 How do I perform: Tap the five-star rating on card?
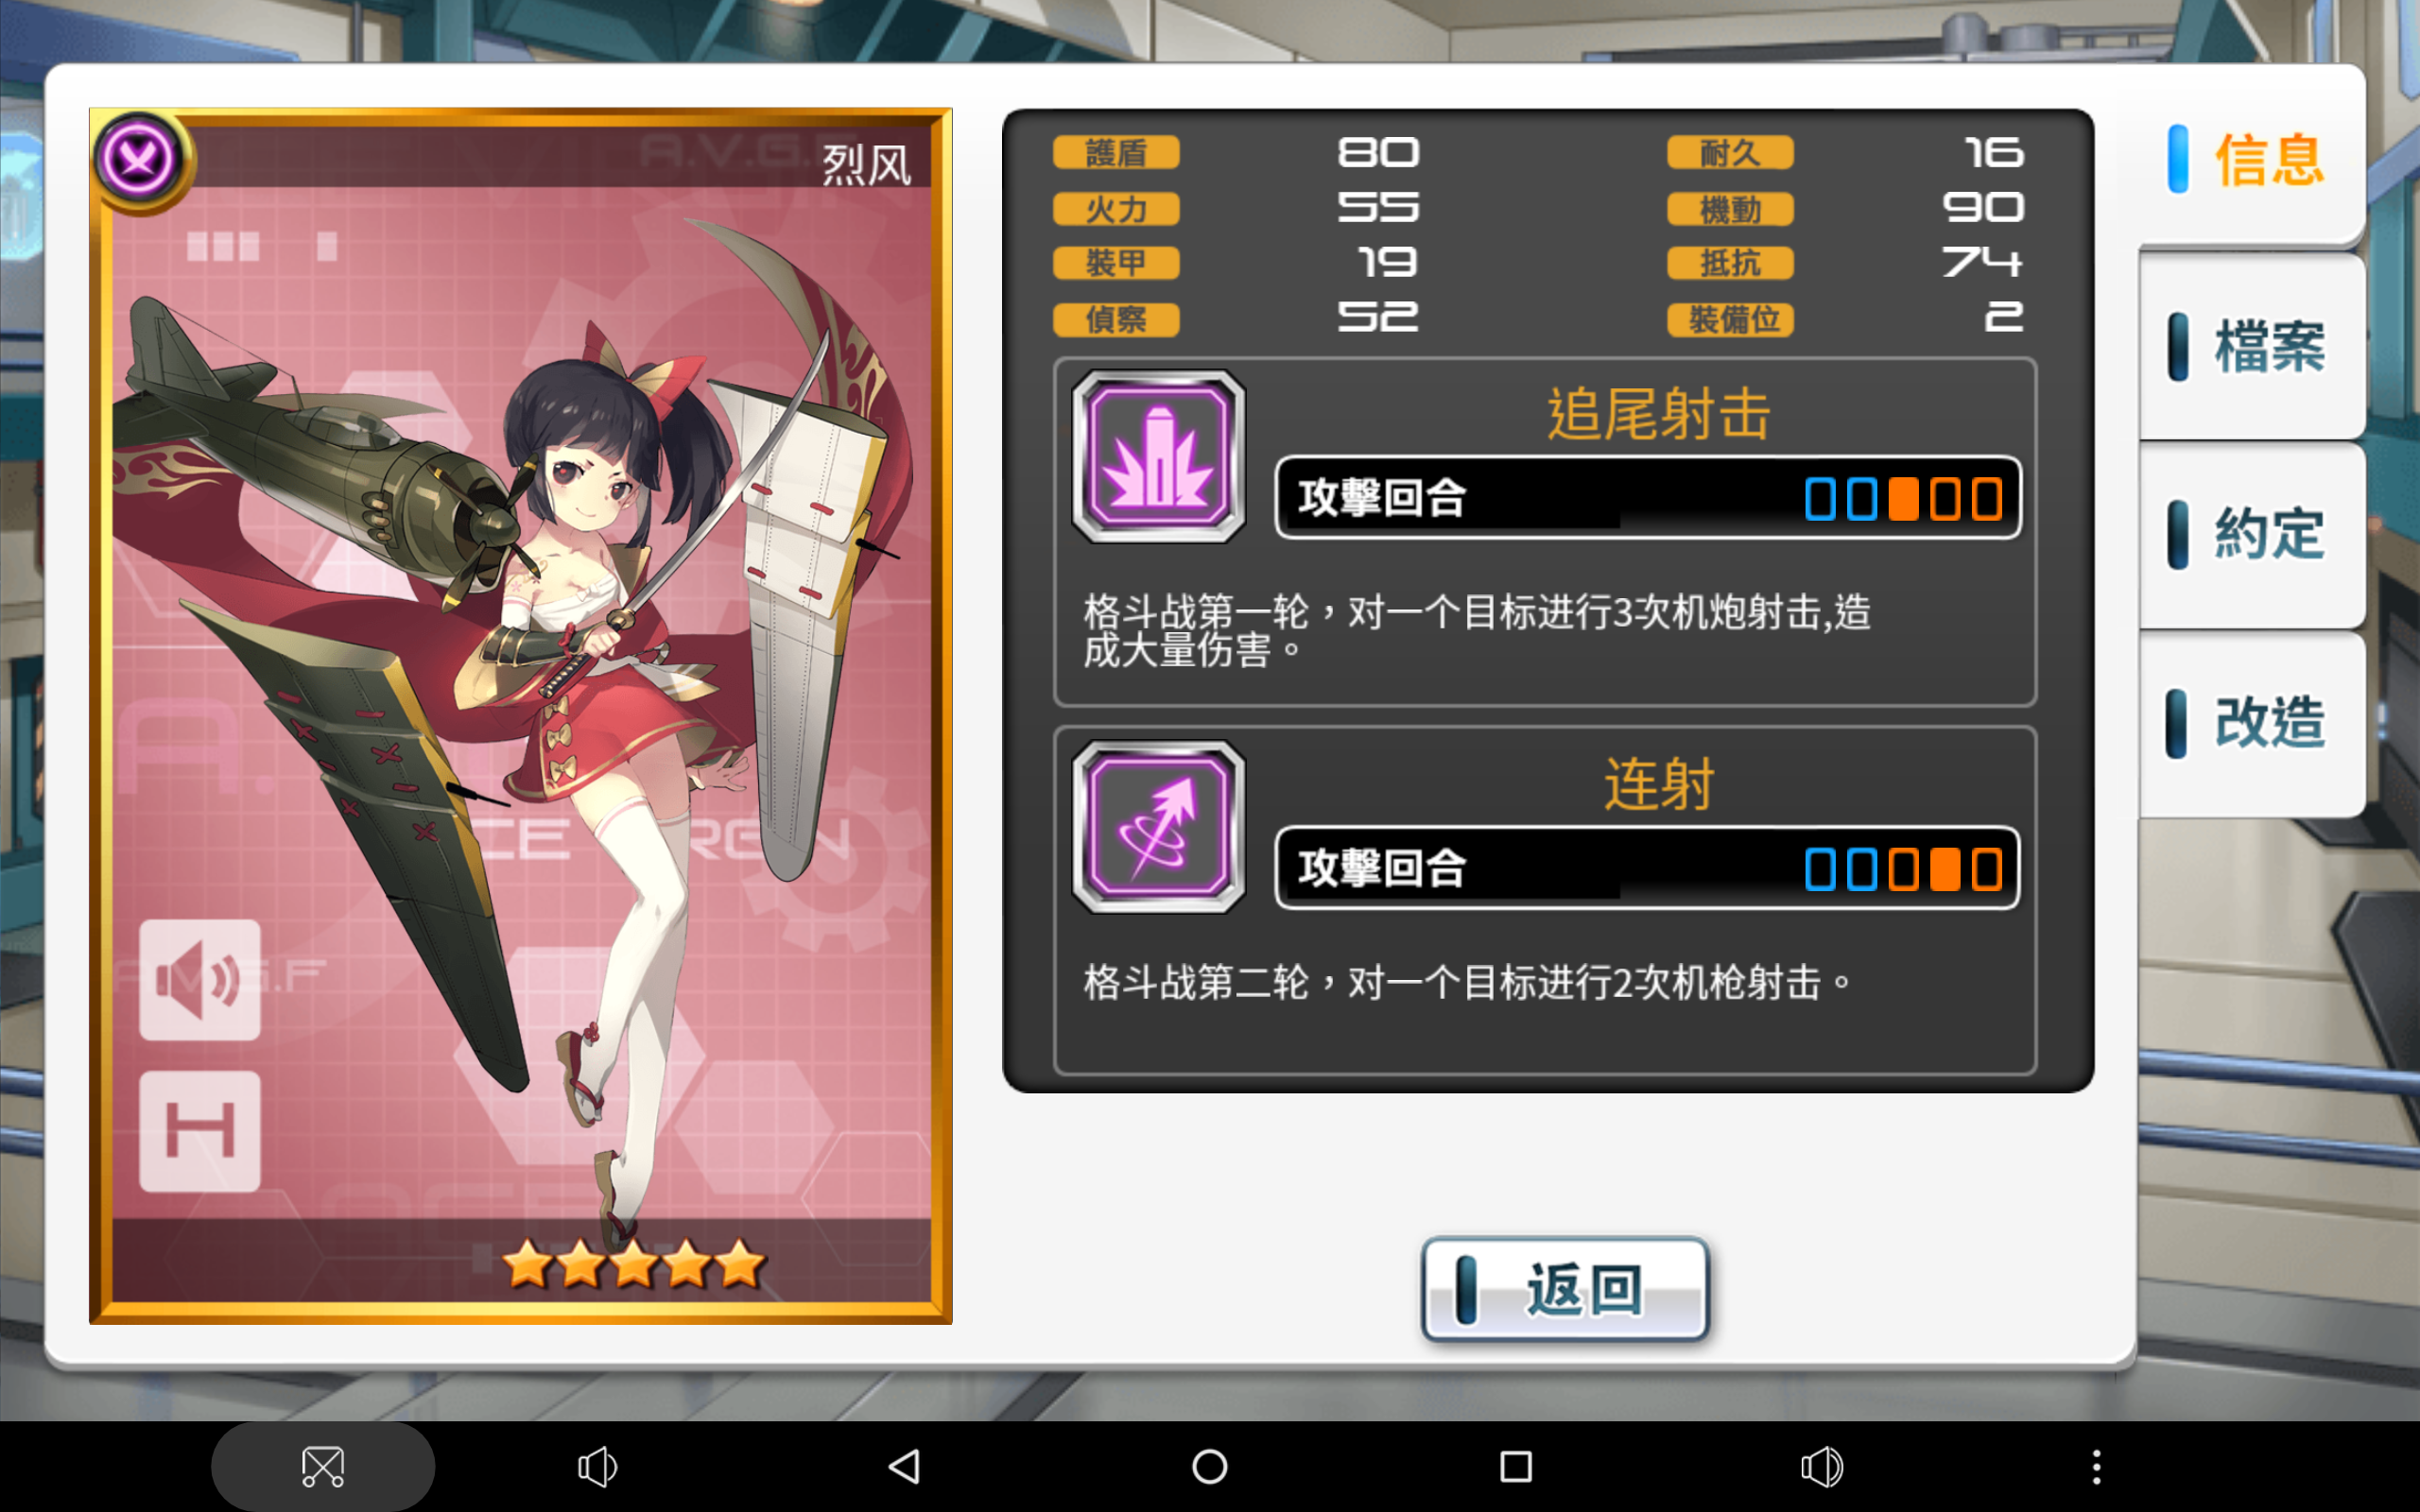635,1263
